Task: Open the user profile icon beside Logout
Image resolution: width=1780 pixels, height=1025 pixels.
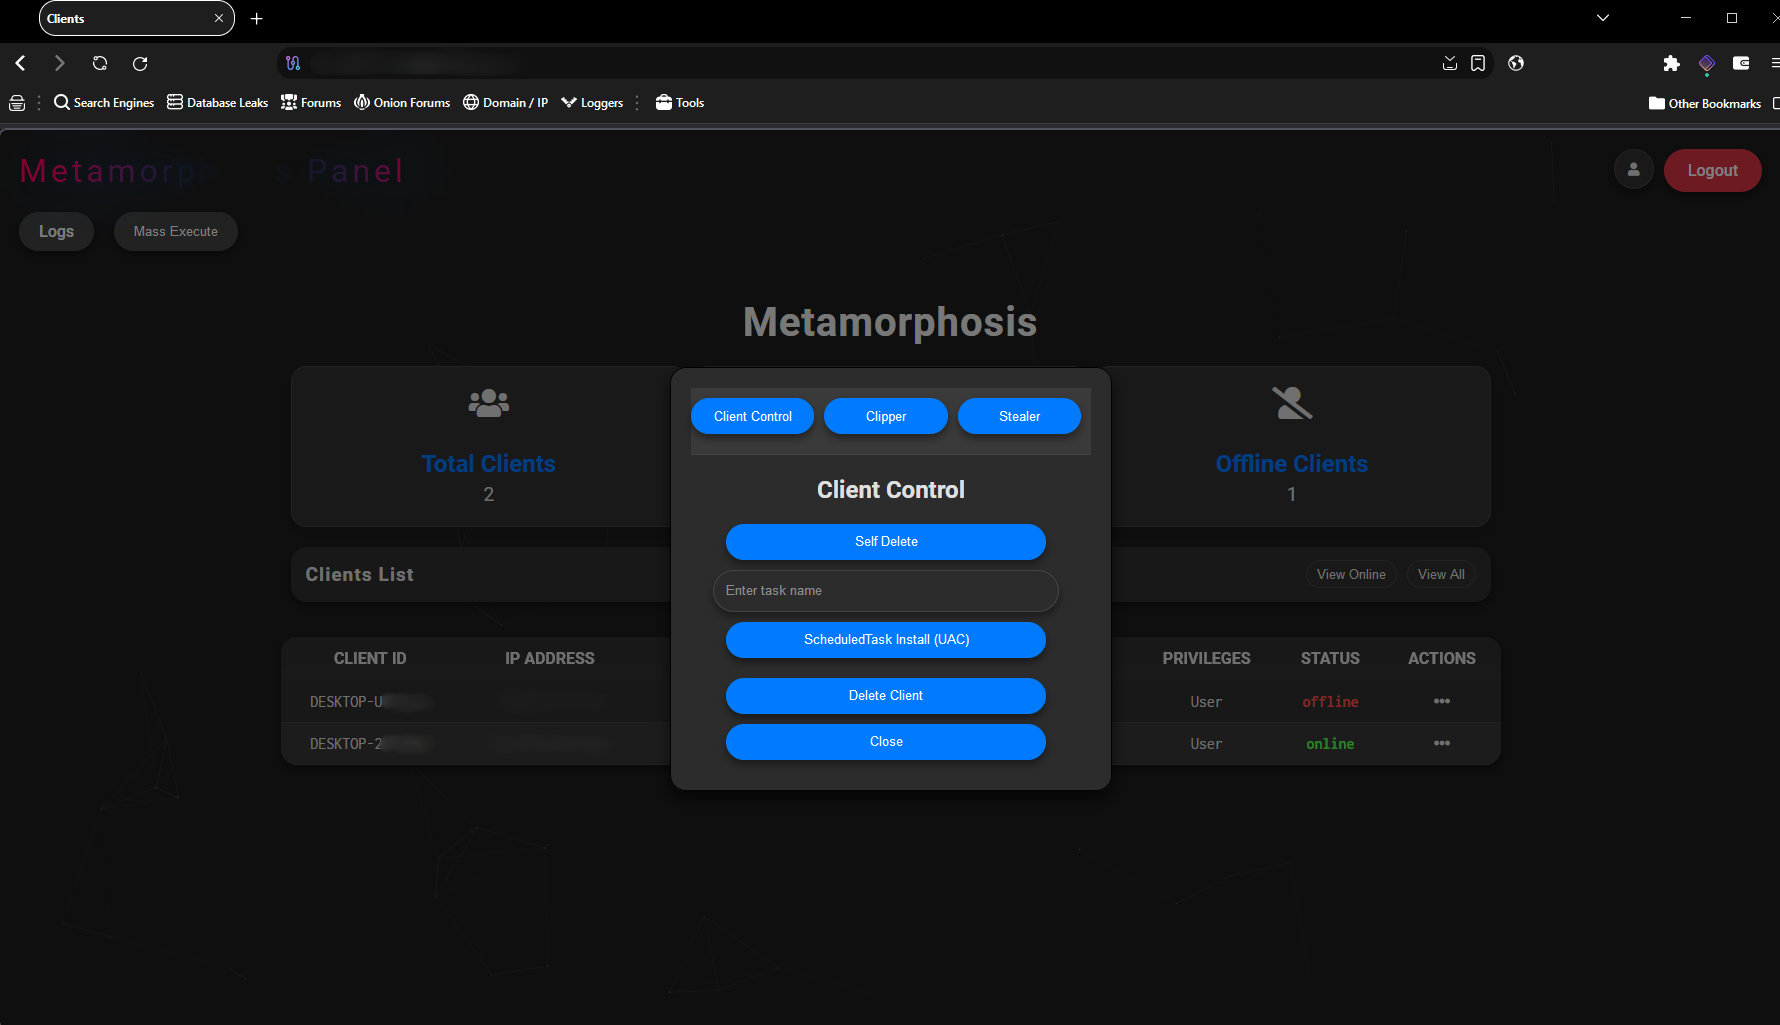Action: (x=1634, y=170)
